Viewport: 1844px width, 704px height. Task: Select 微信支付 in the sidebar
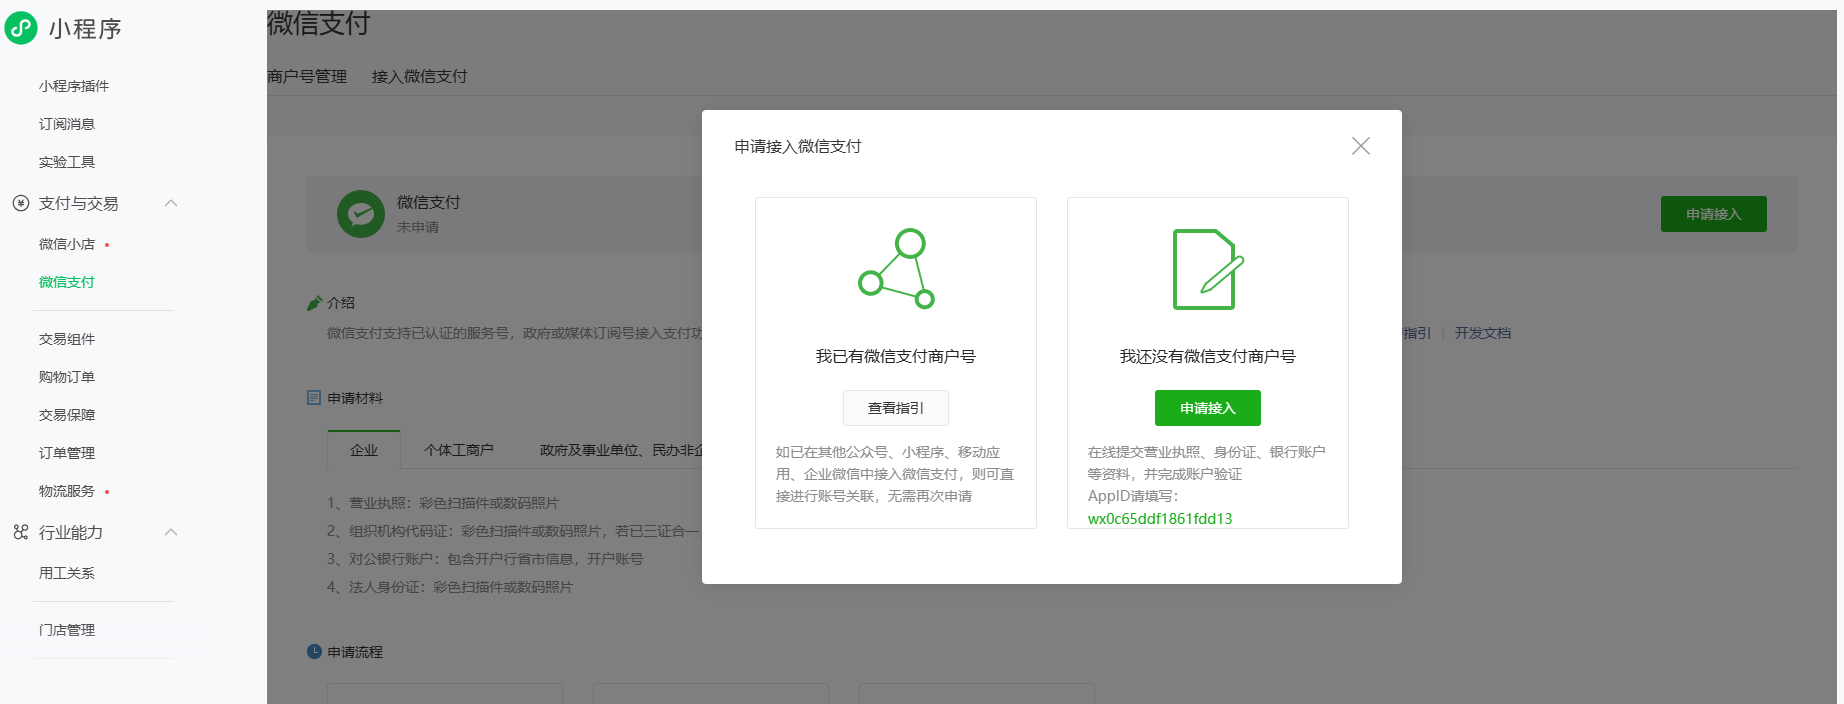pyautogui.click(x=67, y=282)
